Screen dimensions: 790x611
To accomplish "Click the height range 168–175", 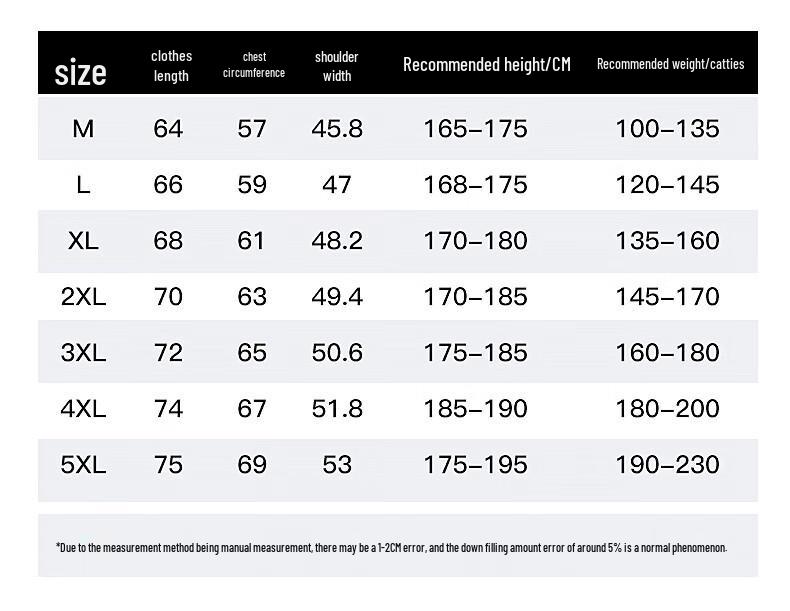I will tap(475, 185).
